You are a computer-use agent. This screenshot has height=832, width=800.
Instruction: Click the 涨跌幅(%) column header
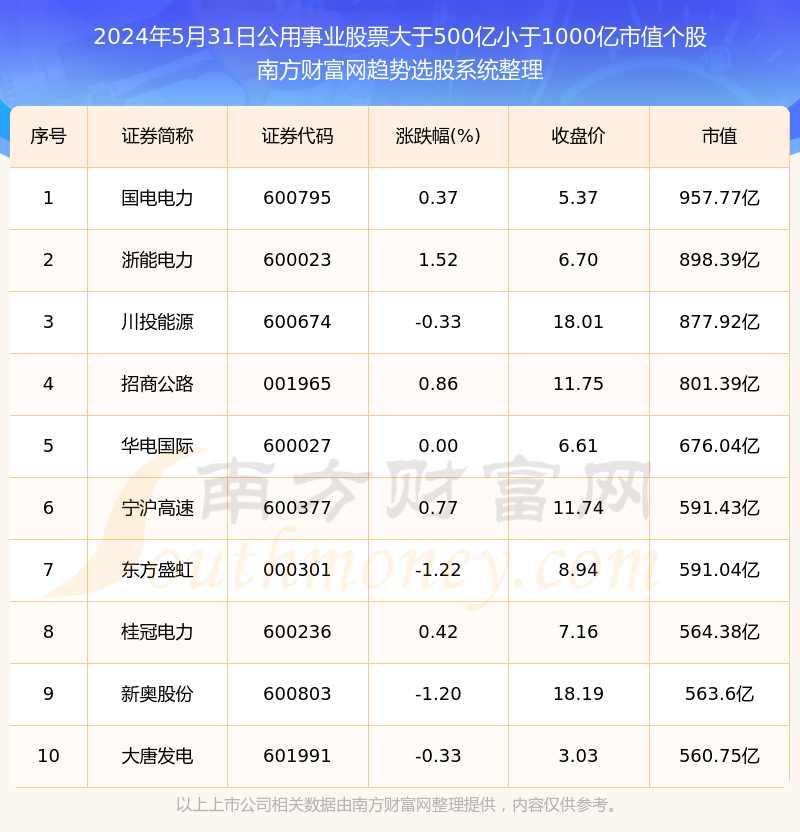[x=438, y=136]
